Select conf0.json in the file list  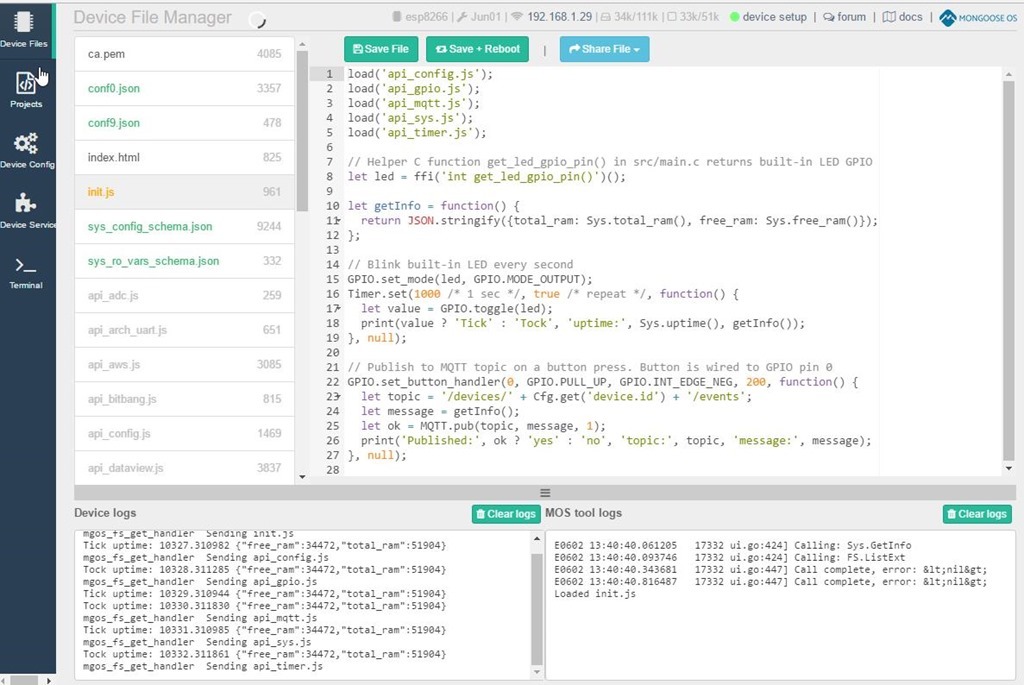coord(114,89)
